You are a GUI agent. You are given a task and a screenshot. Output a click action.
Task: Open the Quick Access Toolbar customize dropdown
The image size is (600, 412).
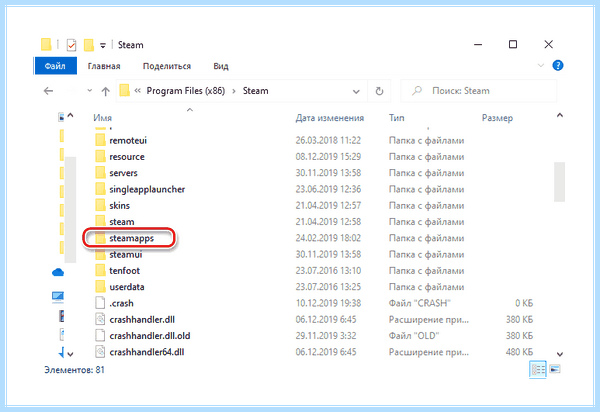pyautogui.click(x=103, y=46)
